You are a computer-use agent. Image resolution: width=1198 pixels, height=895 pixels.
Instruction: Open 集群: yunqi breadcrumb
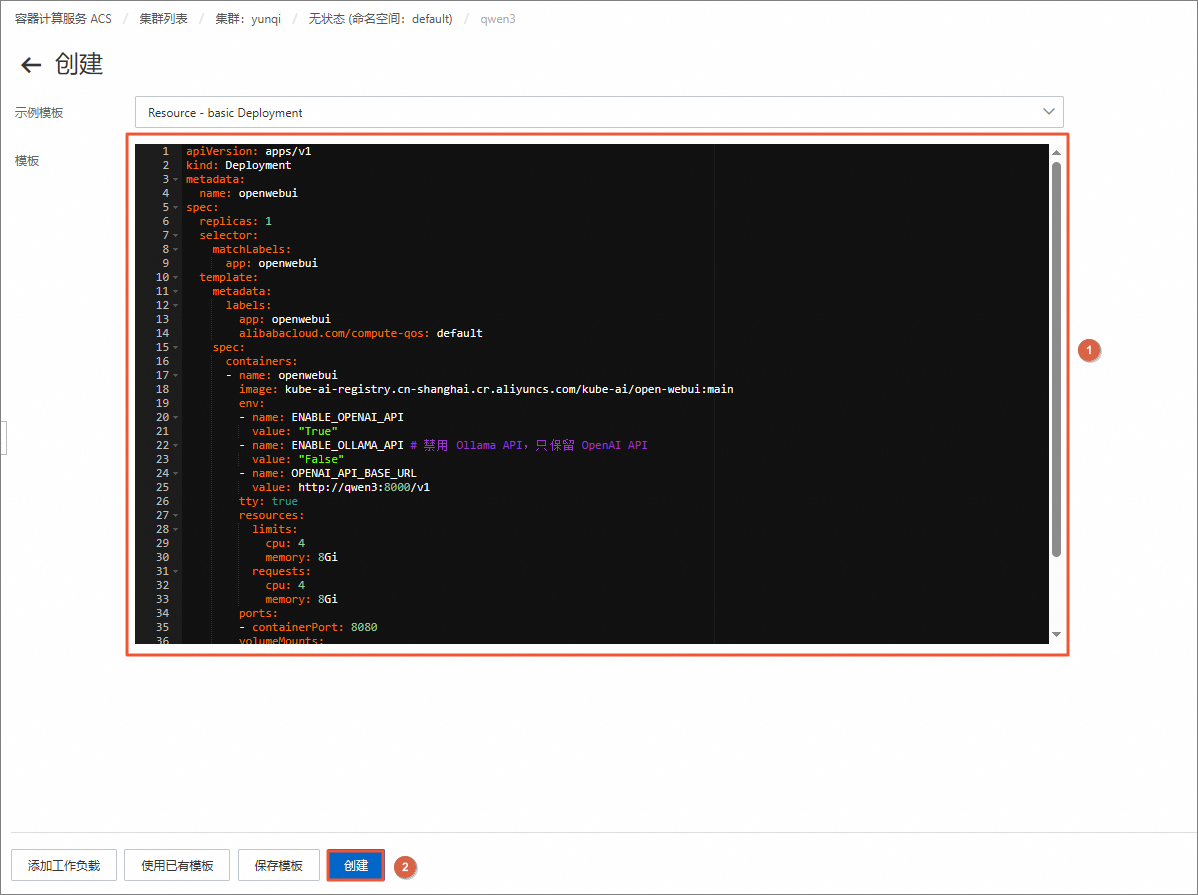pyautogui.click(x=248, y=18)
